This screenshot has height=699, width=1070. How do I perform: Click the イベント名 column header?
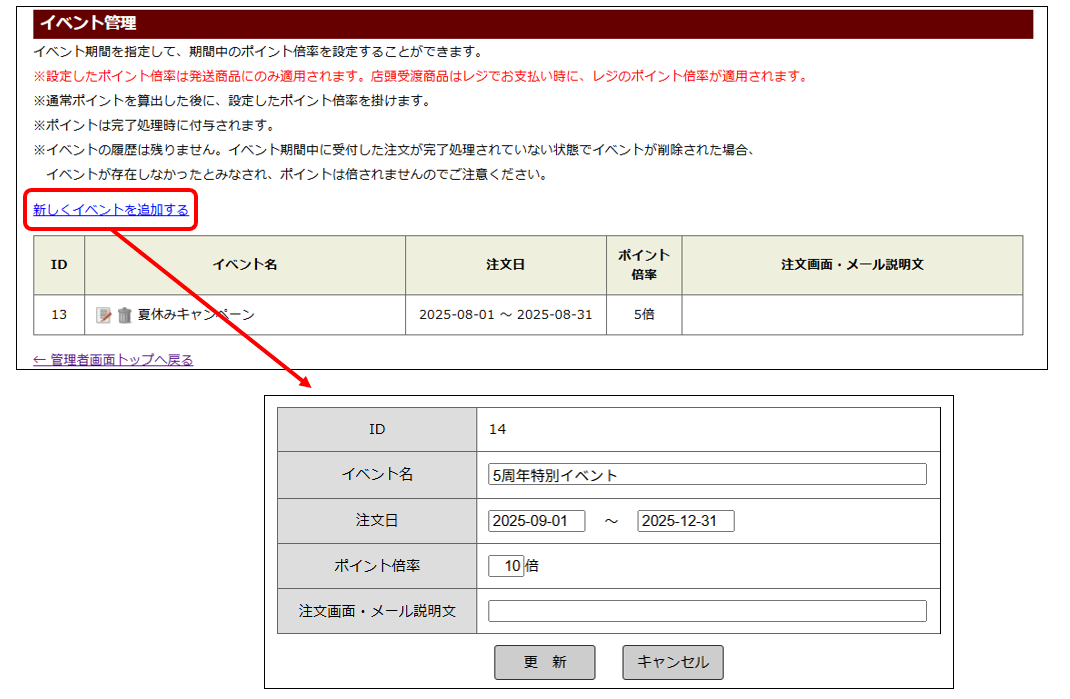245,265
